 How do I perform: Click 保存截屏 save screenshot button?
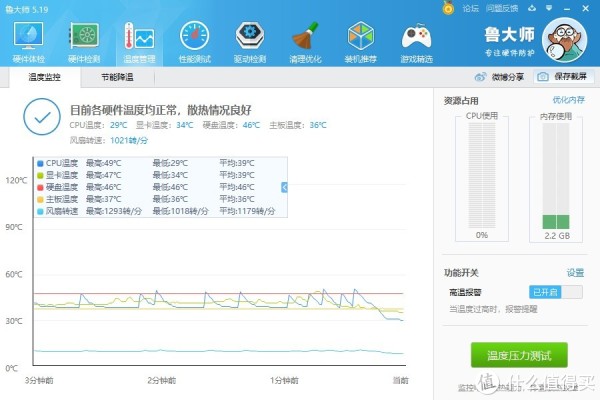(x=565, y=77)
